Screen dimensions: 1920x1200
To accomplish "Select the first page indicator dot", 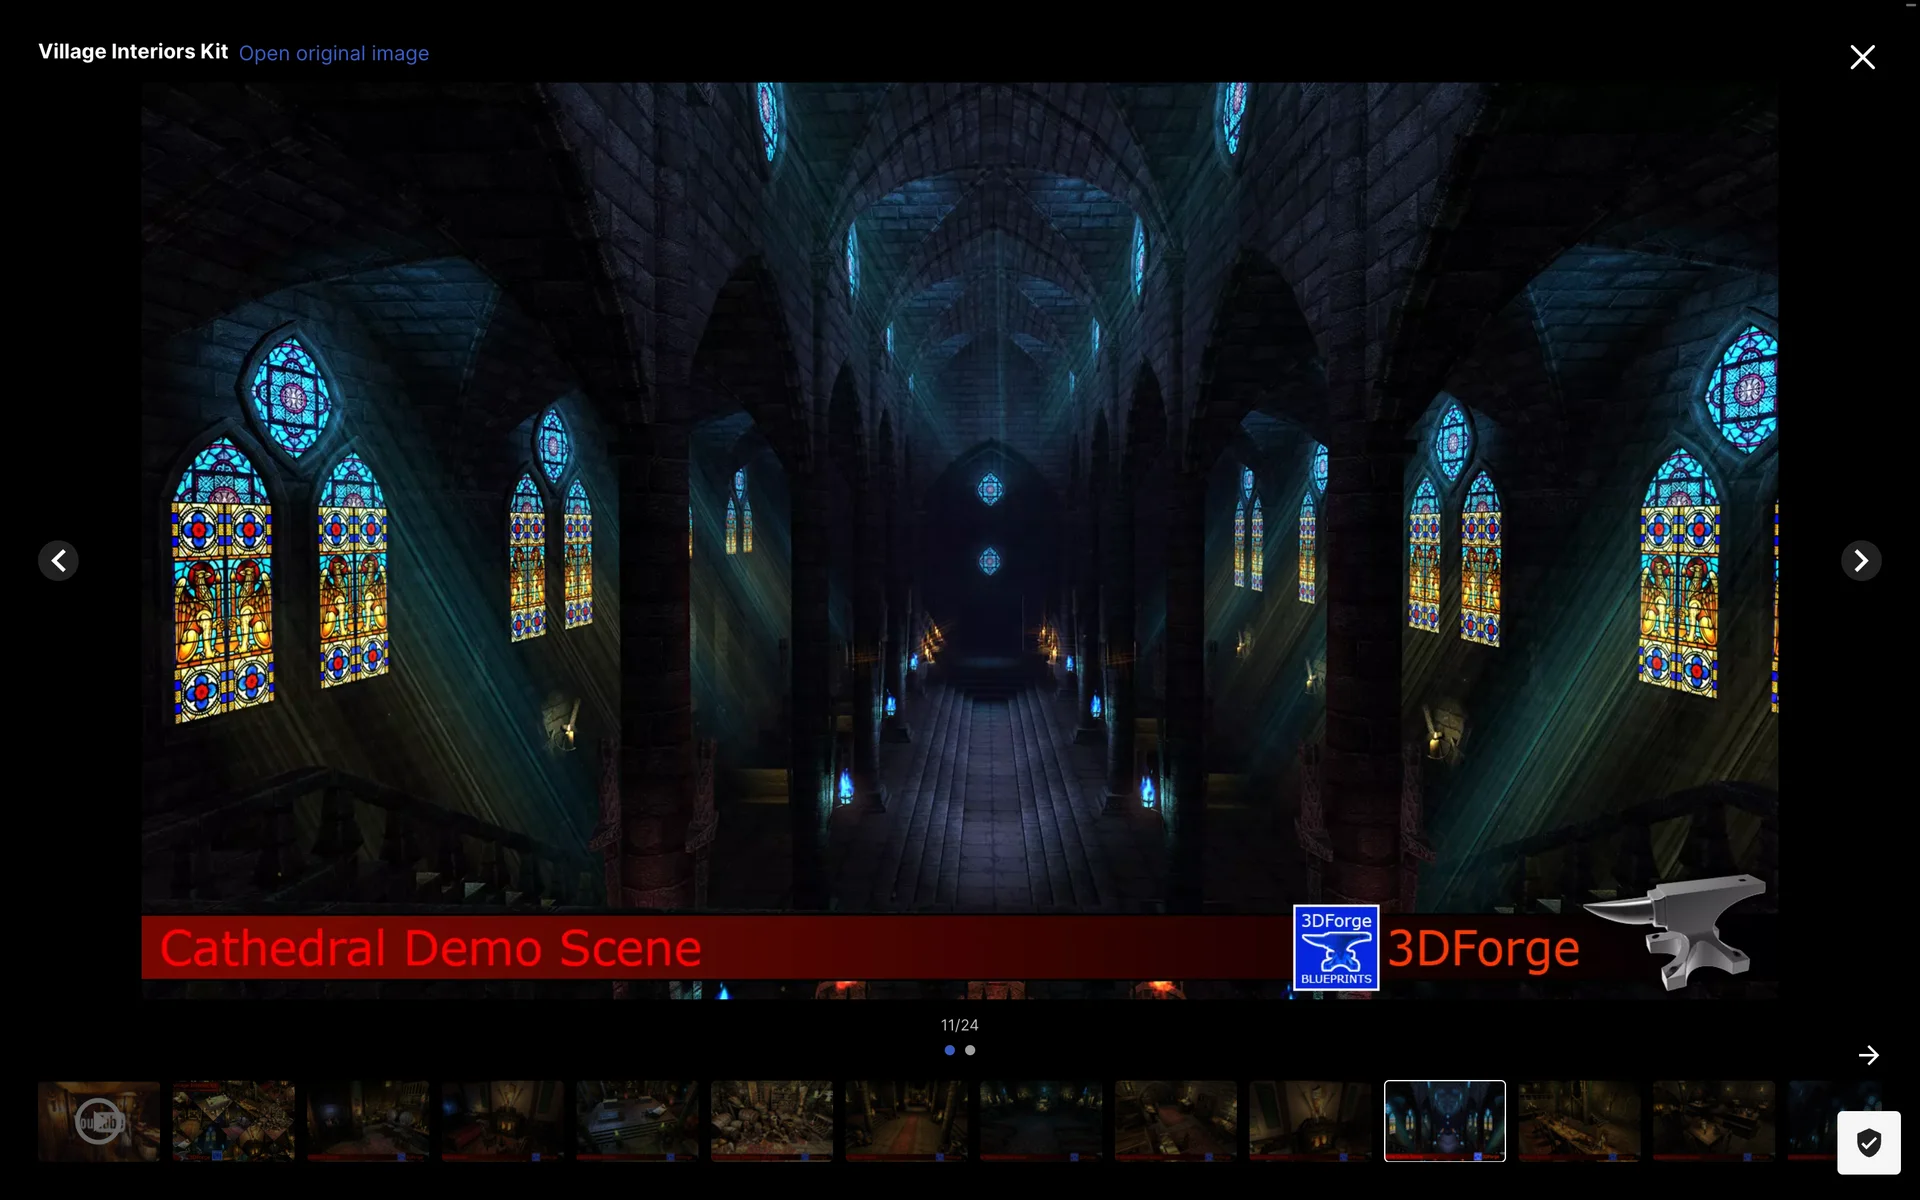I will point(949,1050).
